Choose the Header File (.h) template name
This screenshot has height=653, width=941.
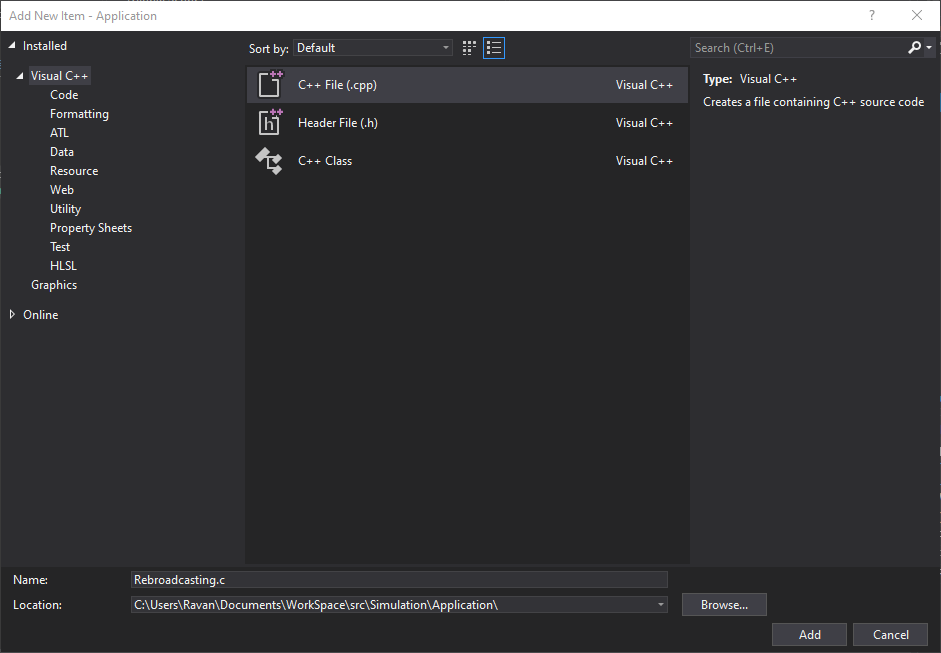point(338,122)
